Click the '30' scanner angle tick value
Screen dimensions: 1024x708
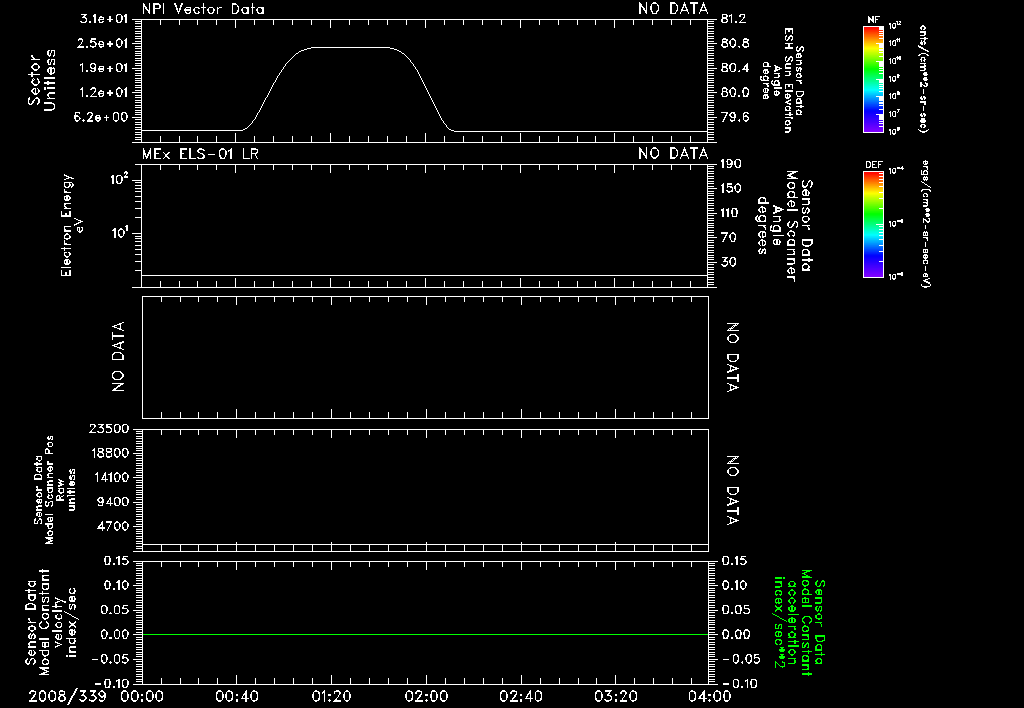coord(728,262)
